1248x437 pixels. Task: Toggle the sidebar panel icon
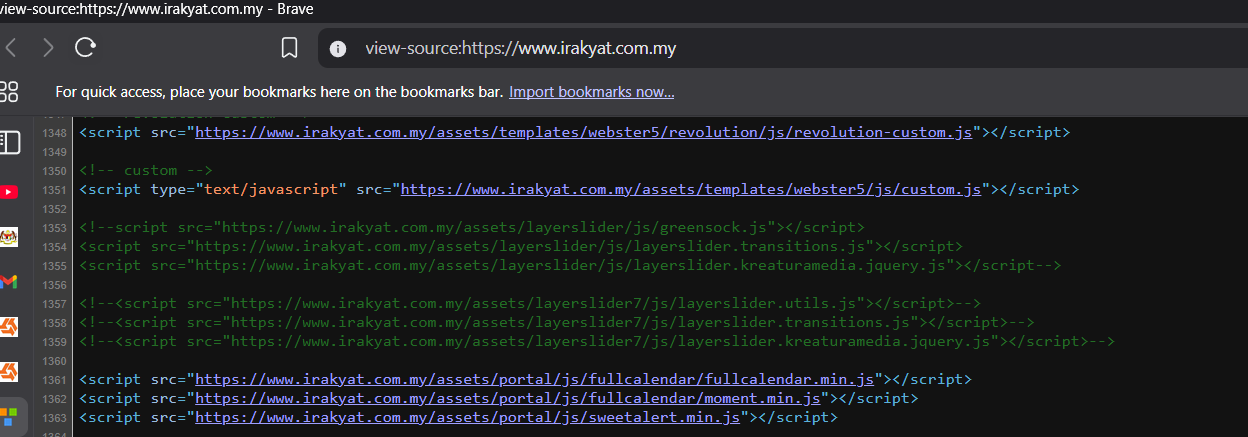(x=10, y=142)
